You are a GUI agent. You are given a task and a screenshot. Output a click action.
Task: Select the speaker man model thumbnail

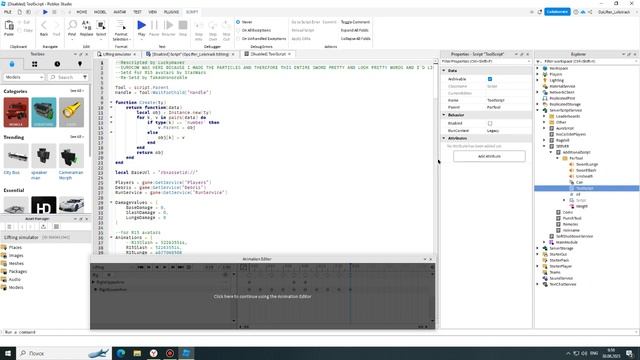click(44, 156)
